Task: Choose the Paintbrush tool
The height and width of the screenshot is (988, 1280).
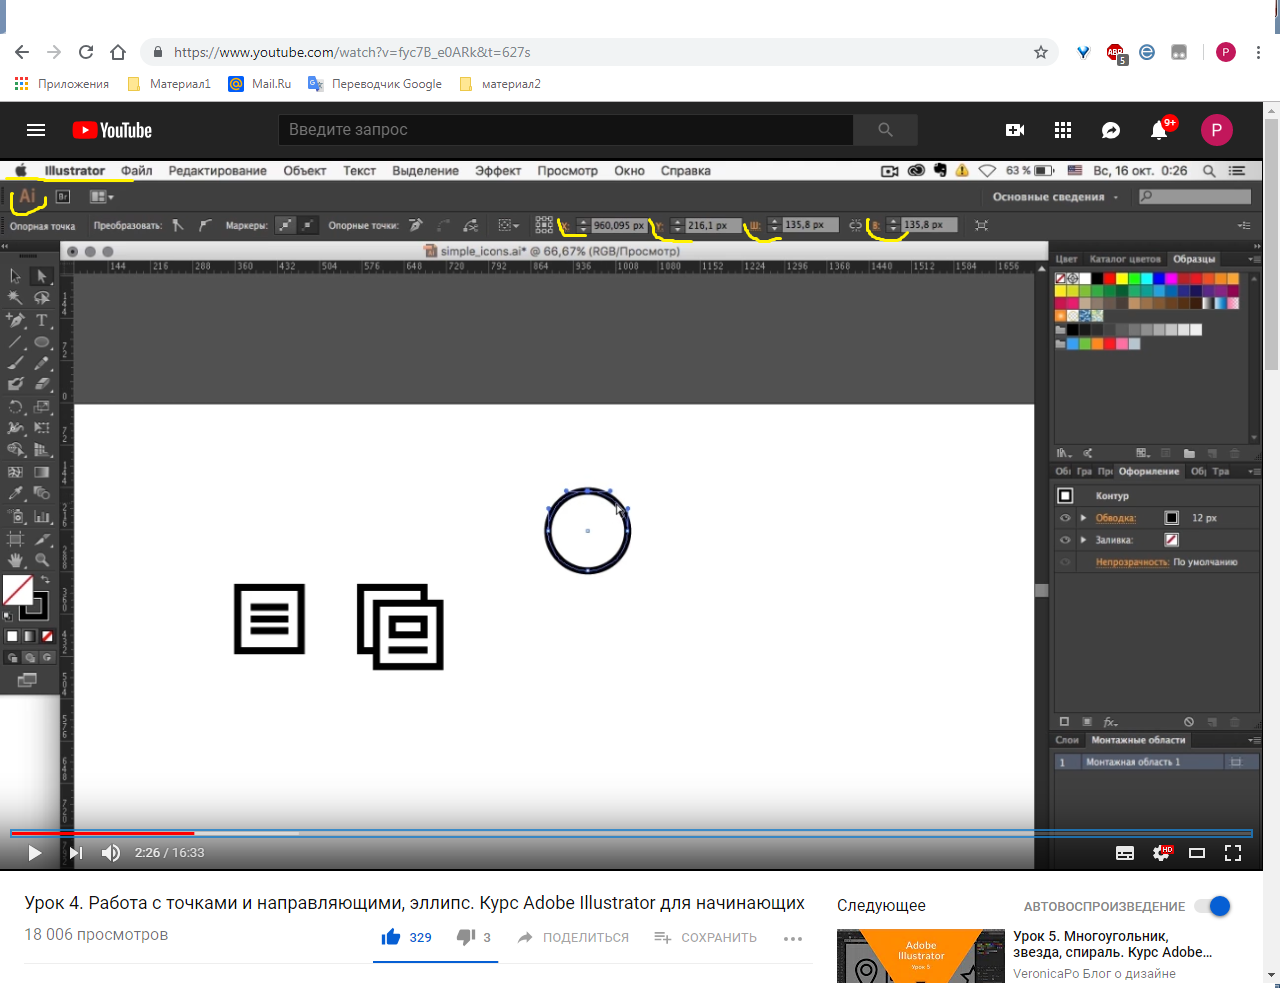Action: 15,363
